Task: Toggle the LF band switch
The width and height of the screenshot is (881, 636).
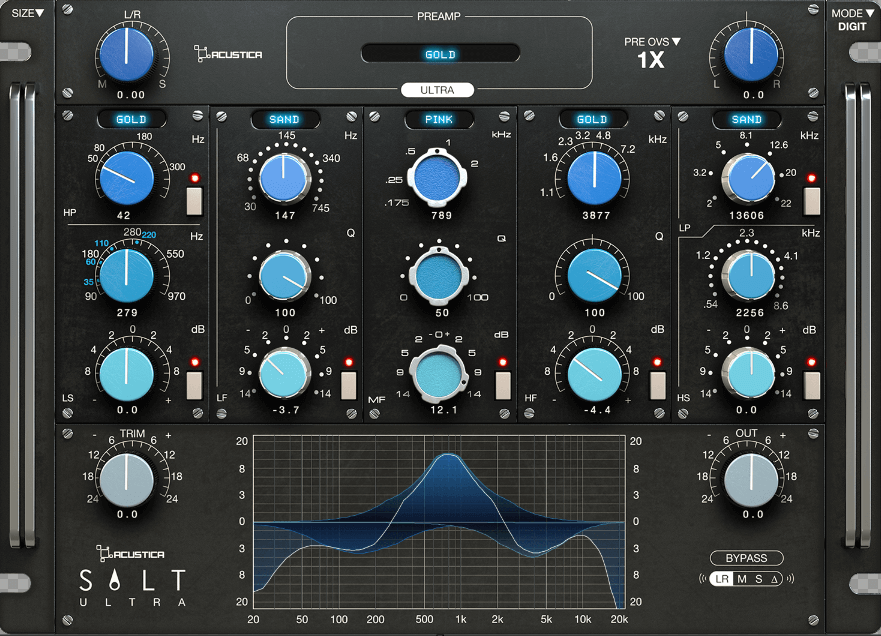Action: 349,385
